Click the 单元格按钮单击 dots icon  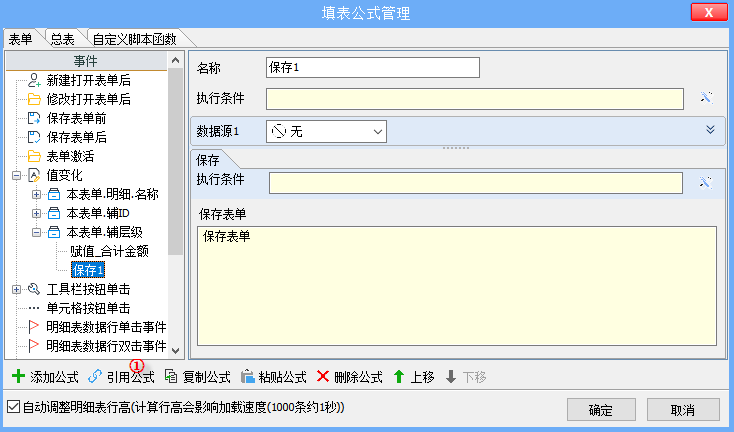coord(34,308)
